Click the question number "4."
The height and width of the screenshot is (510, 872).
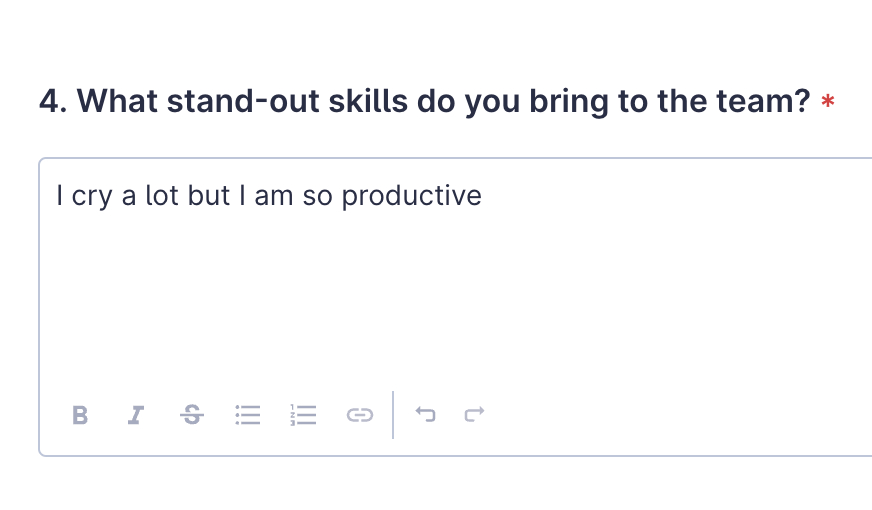[x=53, y=101]
